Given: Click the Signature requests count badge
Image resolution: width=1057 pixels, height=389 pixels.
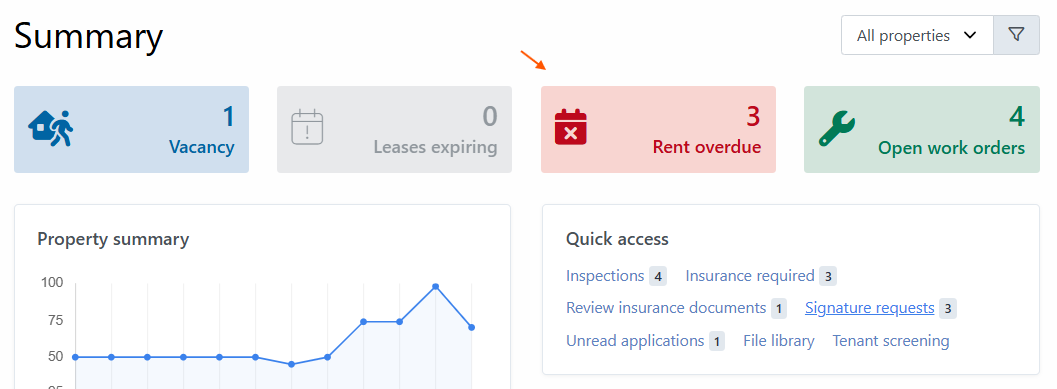Looking at the screenshot, I should (x=948, y=309).
